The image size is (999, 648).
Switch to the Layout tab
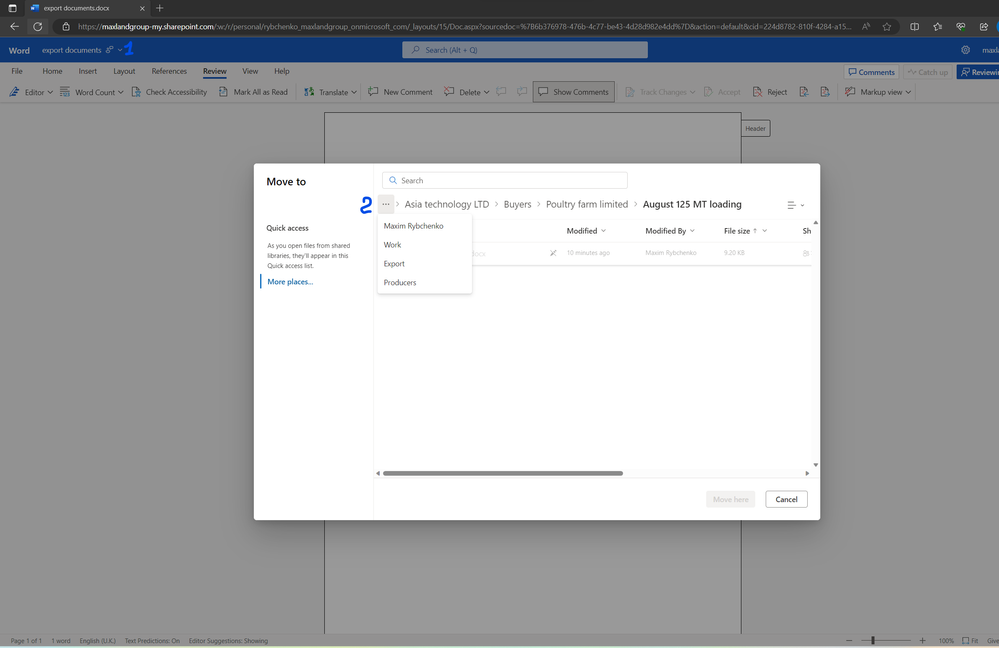[124, 71]
